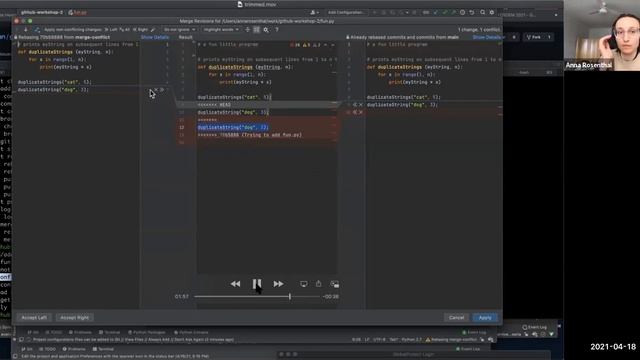Image resolution: width=640 pixels, height=360 pixels.
Task: Open the Highlight words dropdown
Action: click(221, 30)
